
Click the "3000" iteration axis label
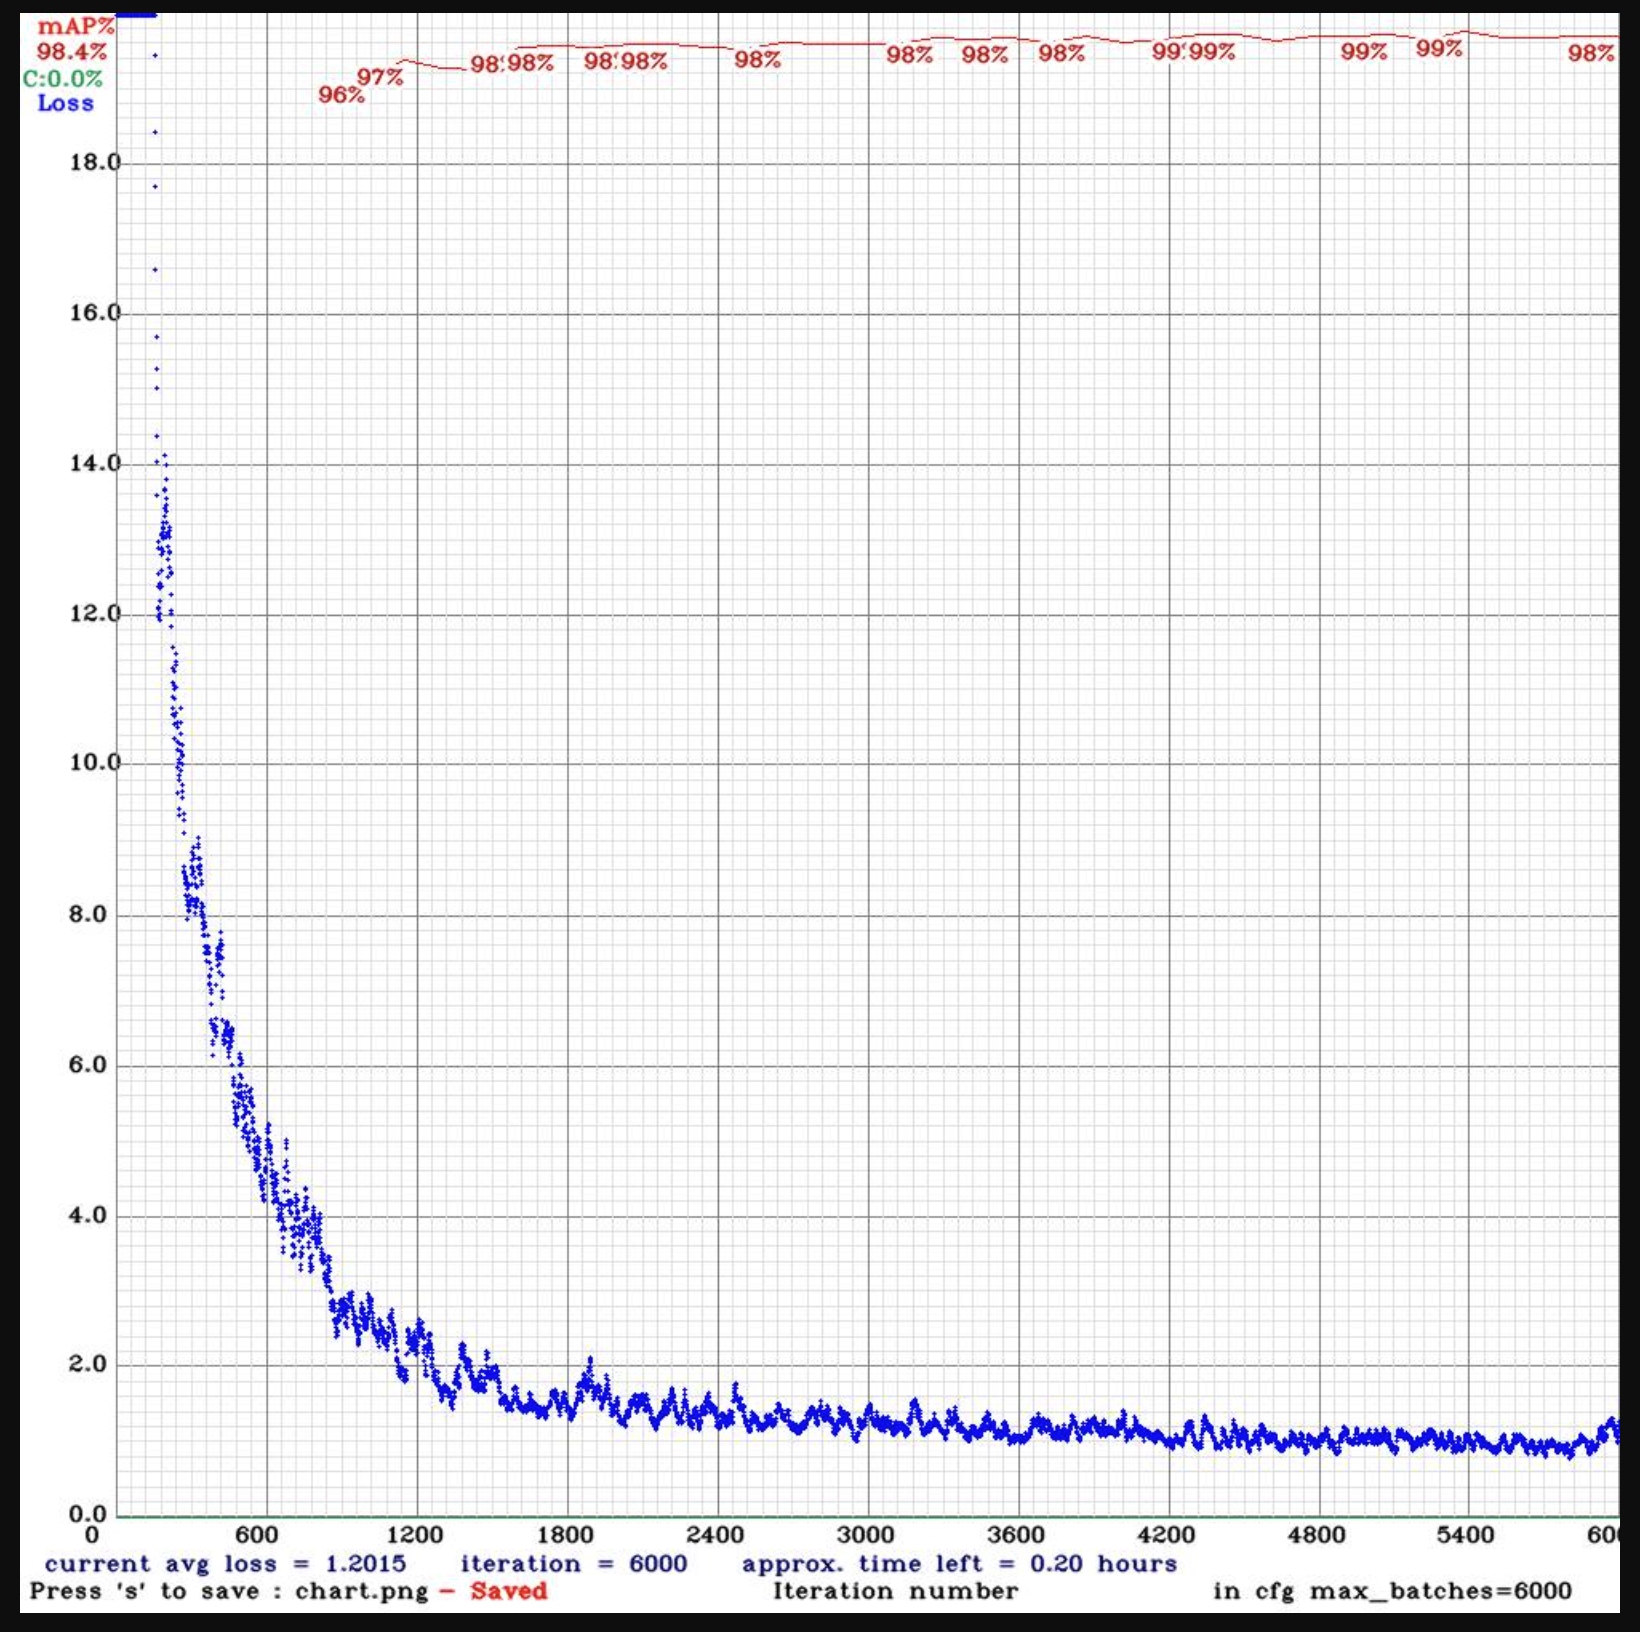[865, 1535]
